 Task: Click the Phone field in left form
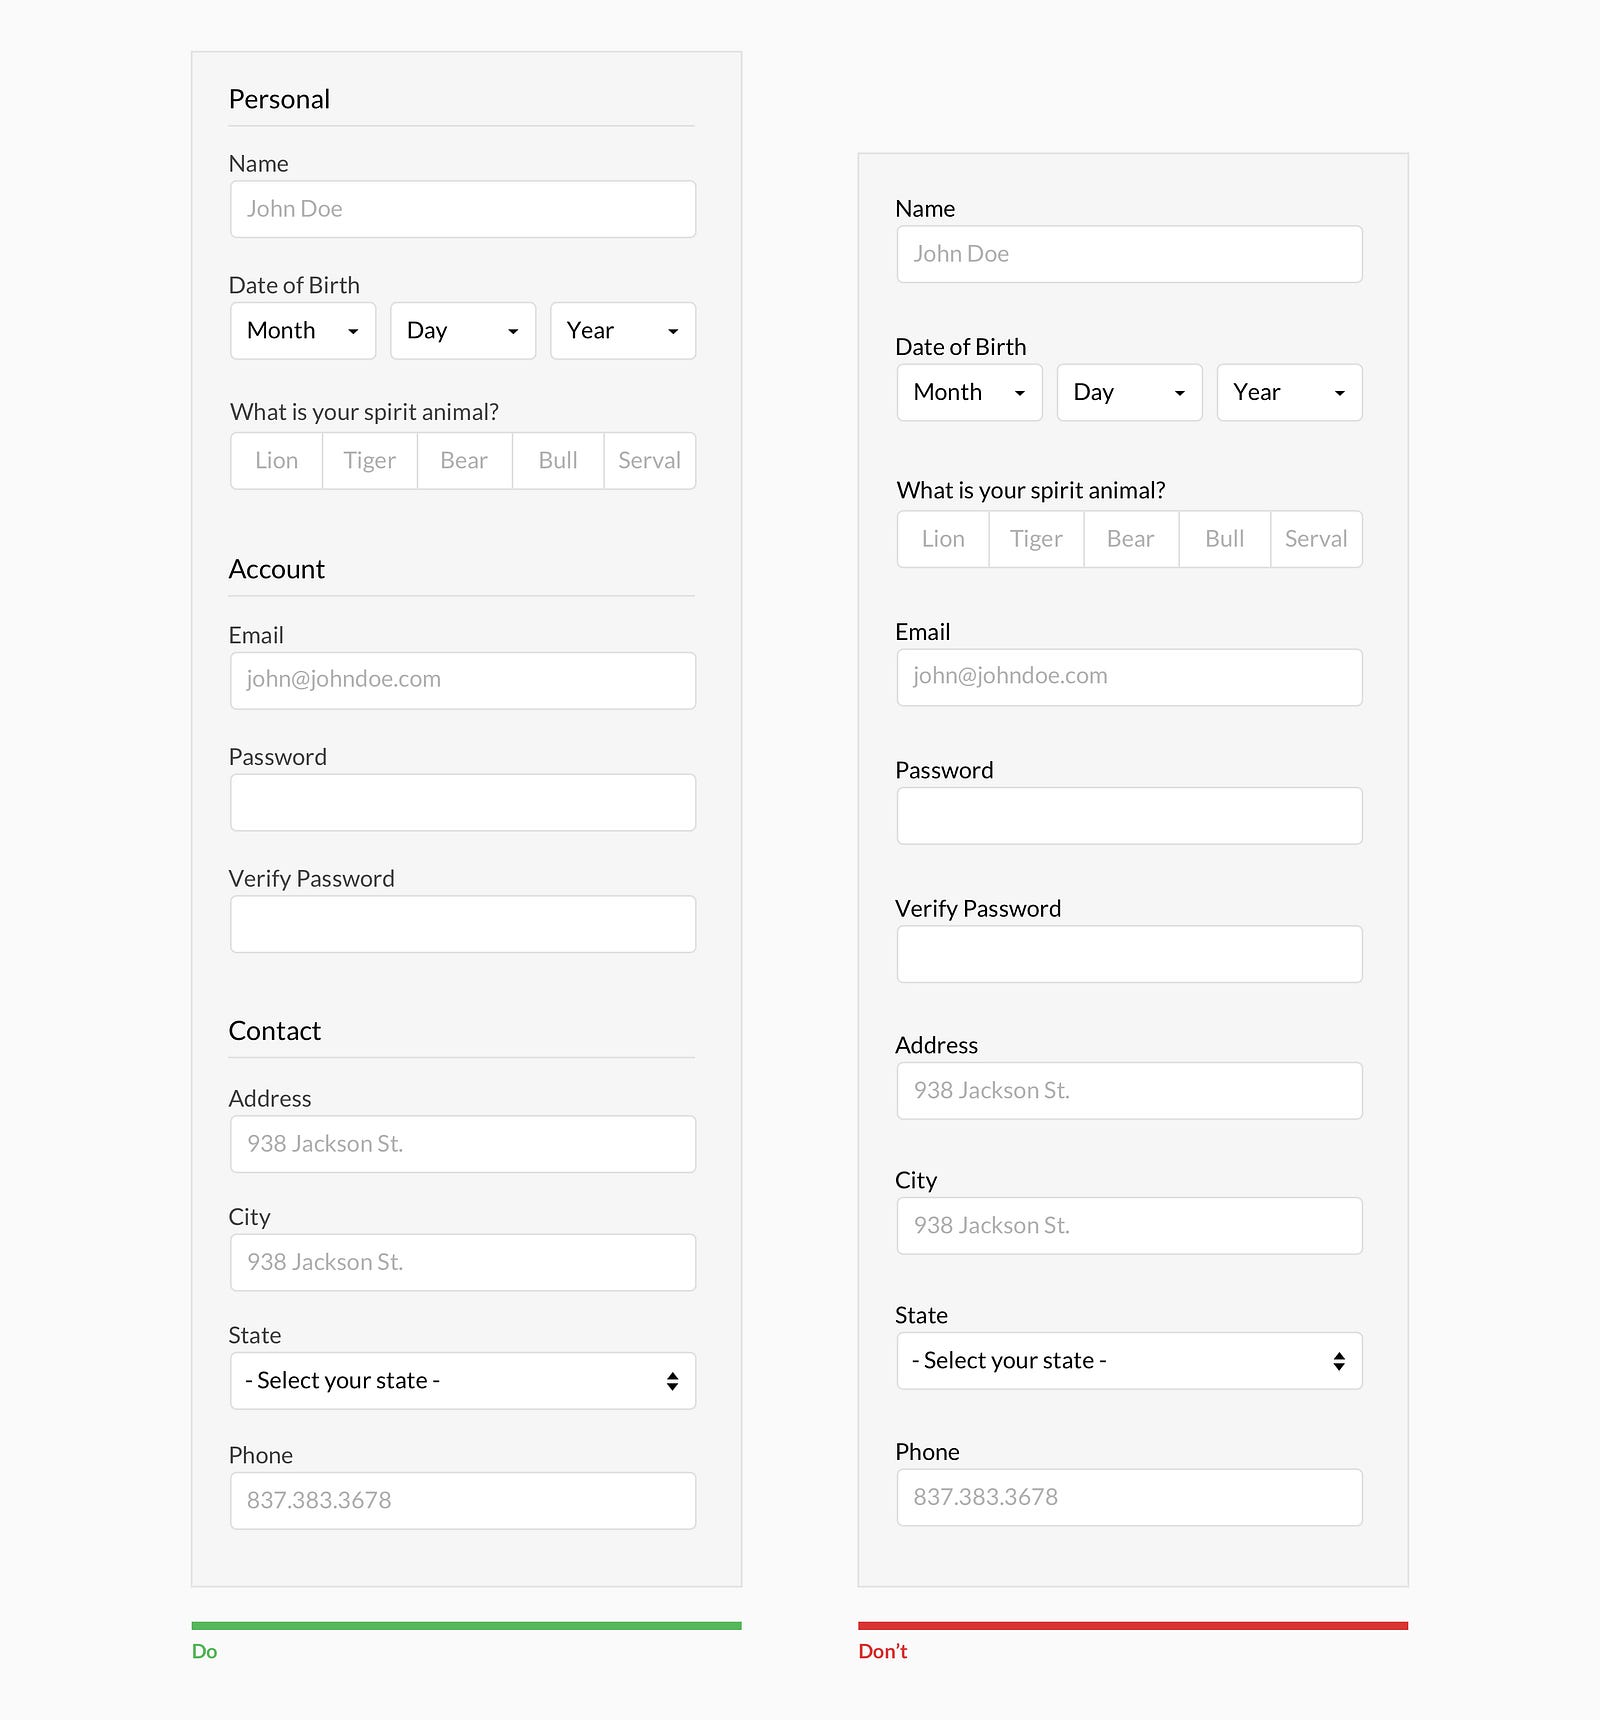(463, 1500)
